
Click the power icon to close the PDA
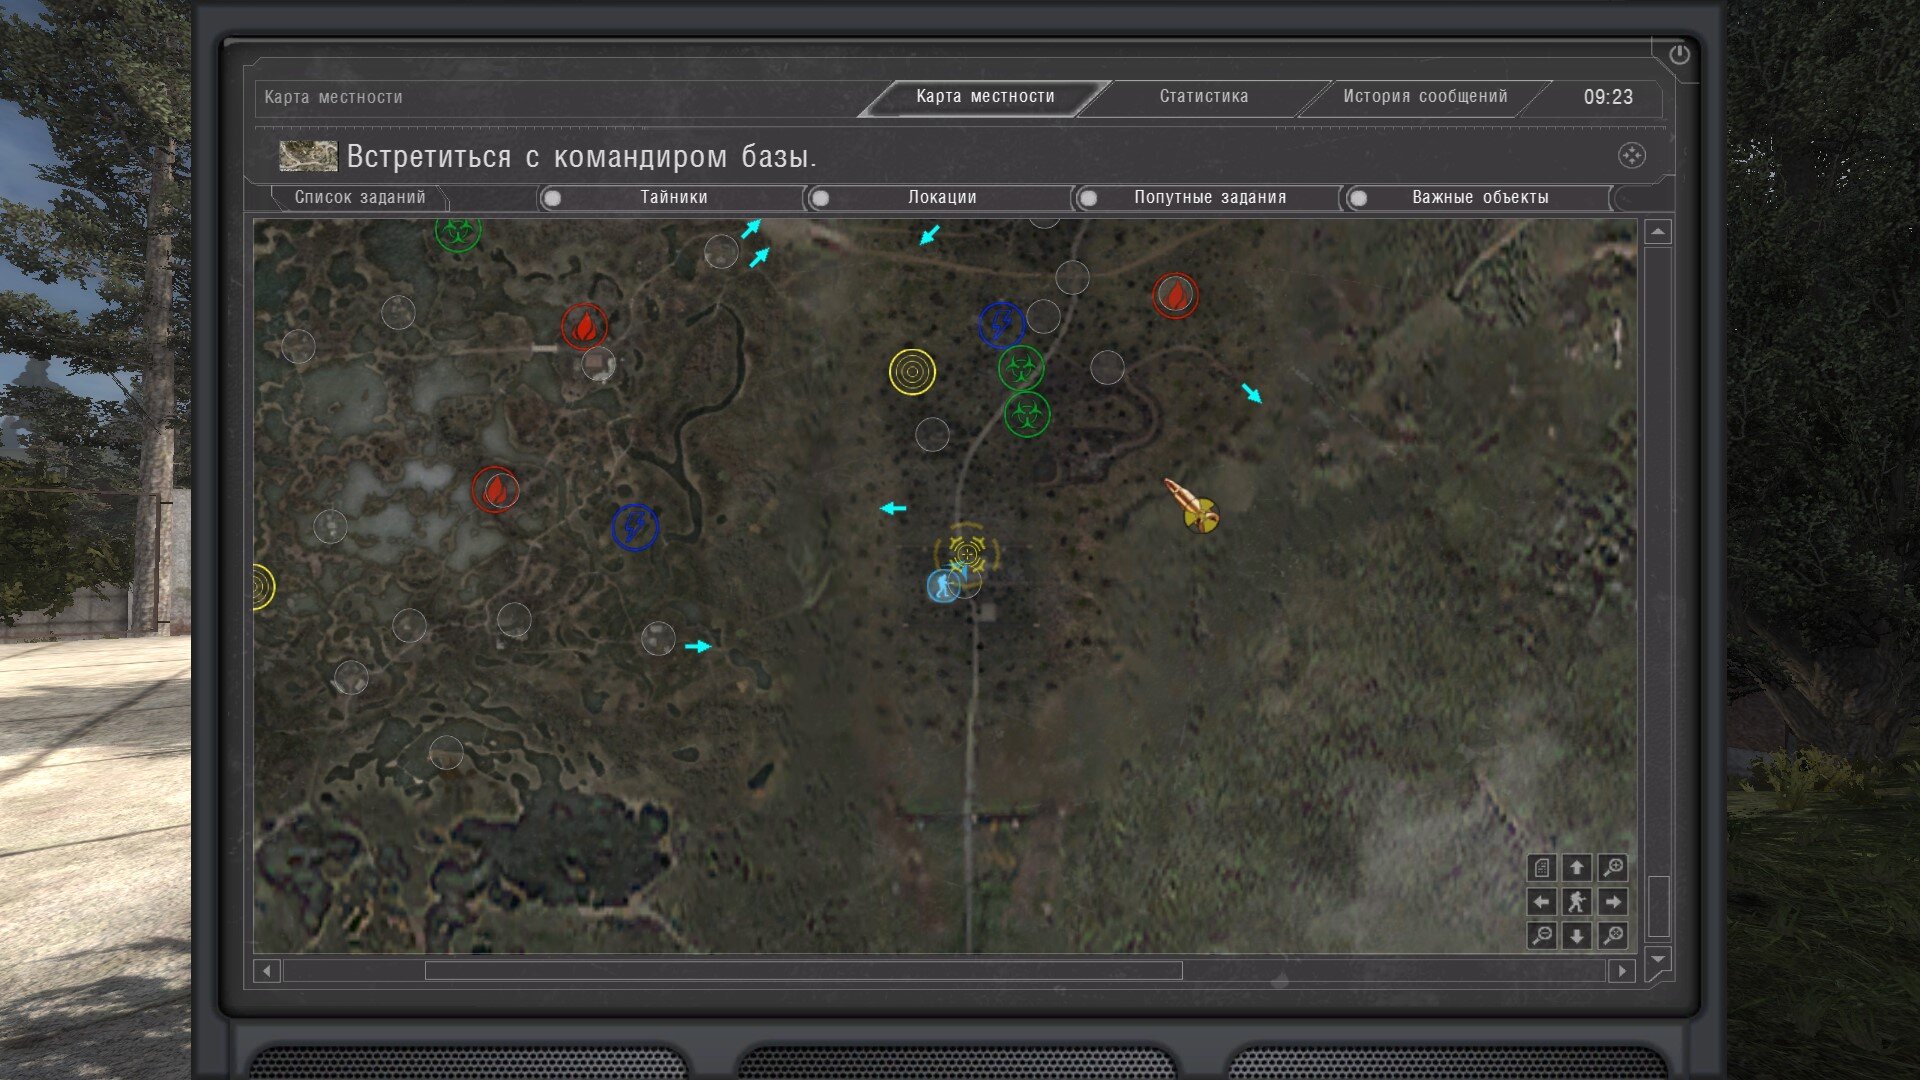click(1679, 55)
